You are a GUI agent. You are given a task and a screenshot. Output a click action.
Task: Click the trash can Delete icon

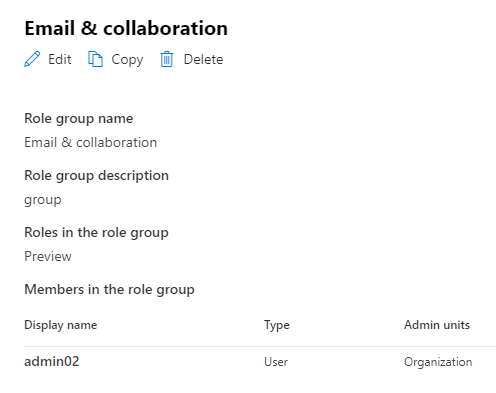pos(167,59)
